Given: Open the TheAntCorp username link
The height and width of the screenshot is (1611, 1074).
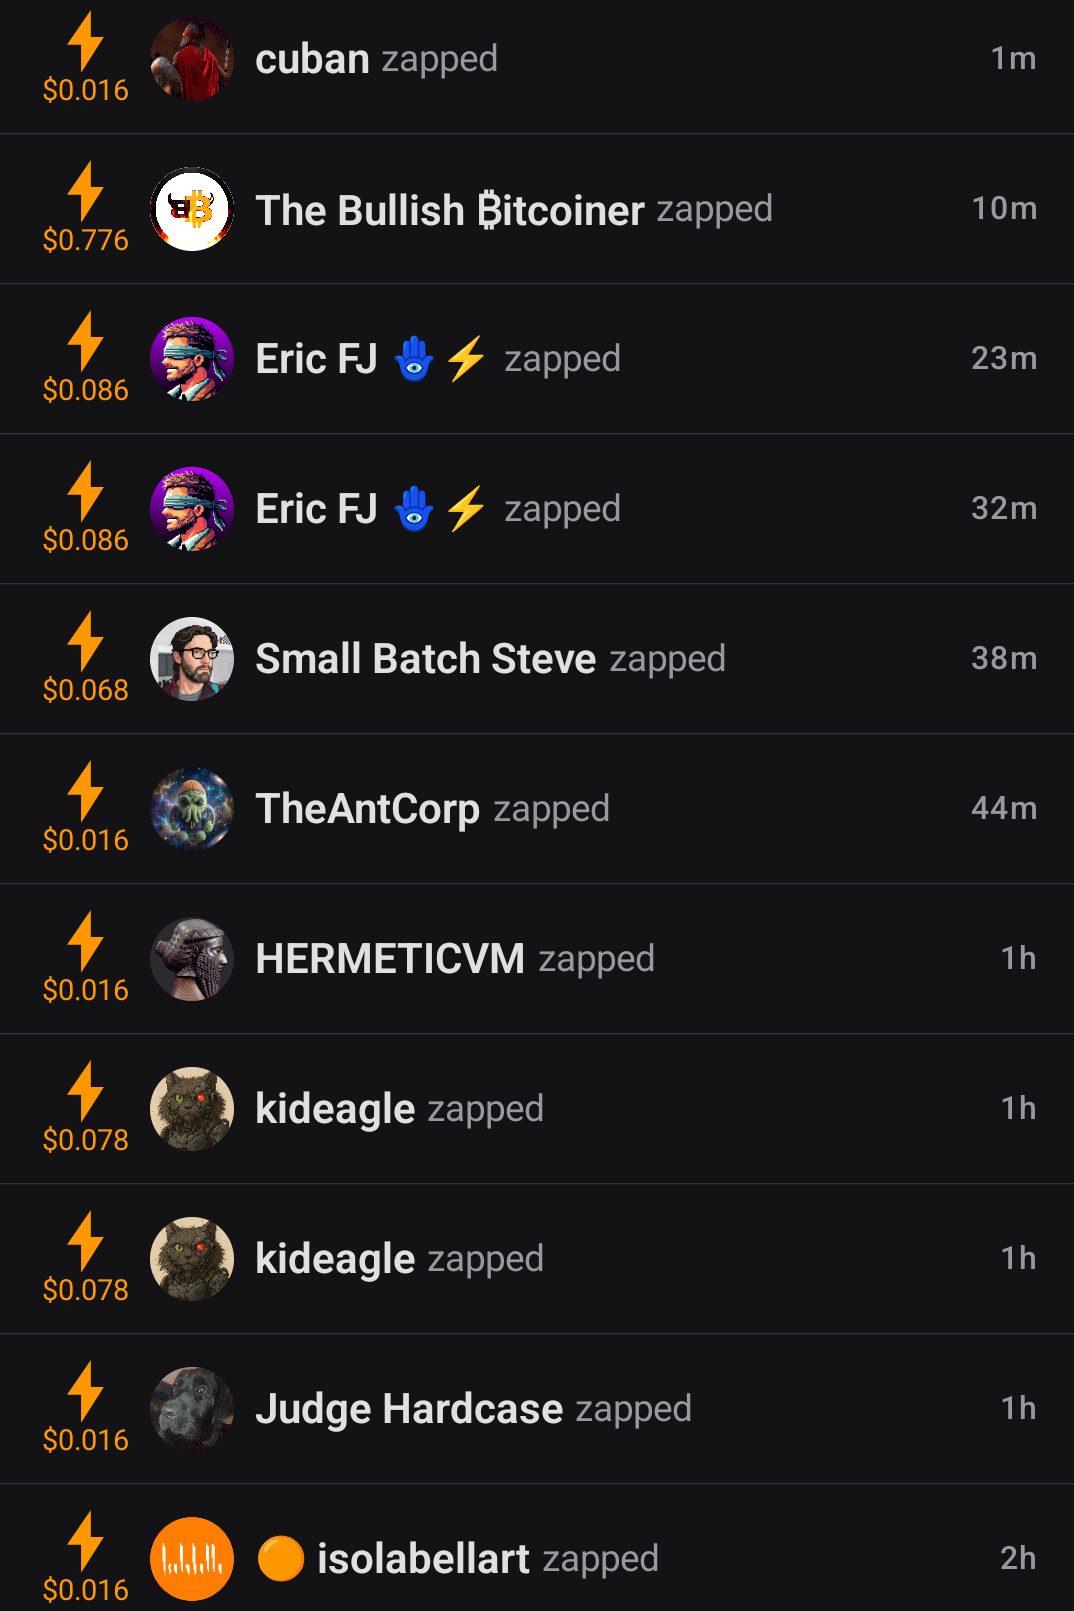Looking at the screenshot, I should click(367, 809).
